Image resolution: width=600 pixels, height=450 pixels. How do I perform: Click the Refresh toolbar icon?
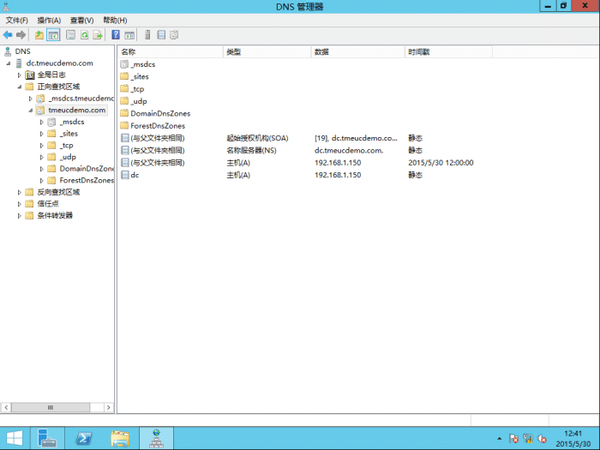coord(84,35)
